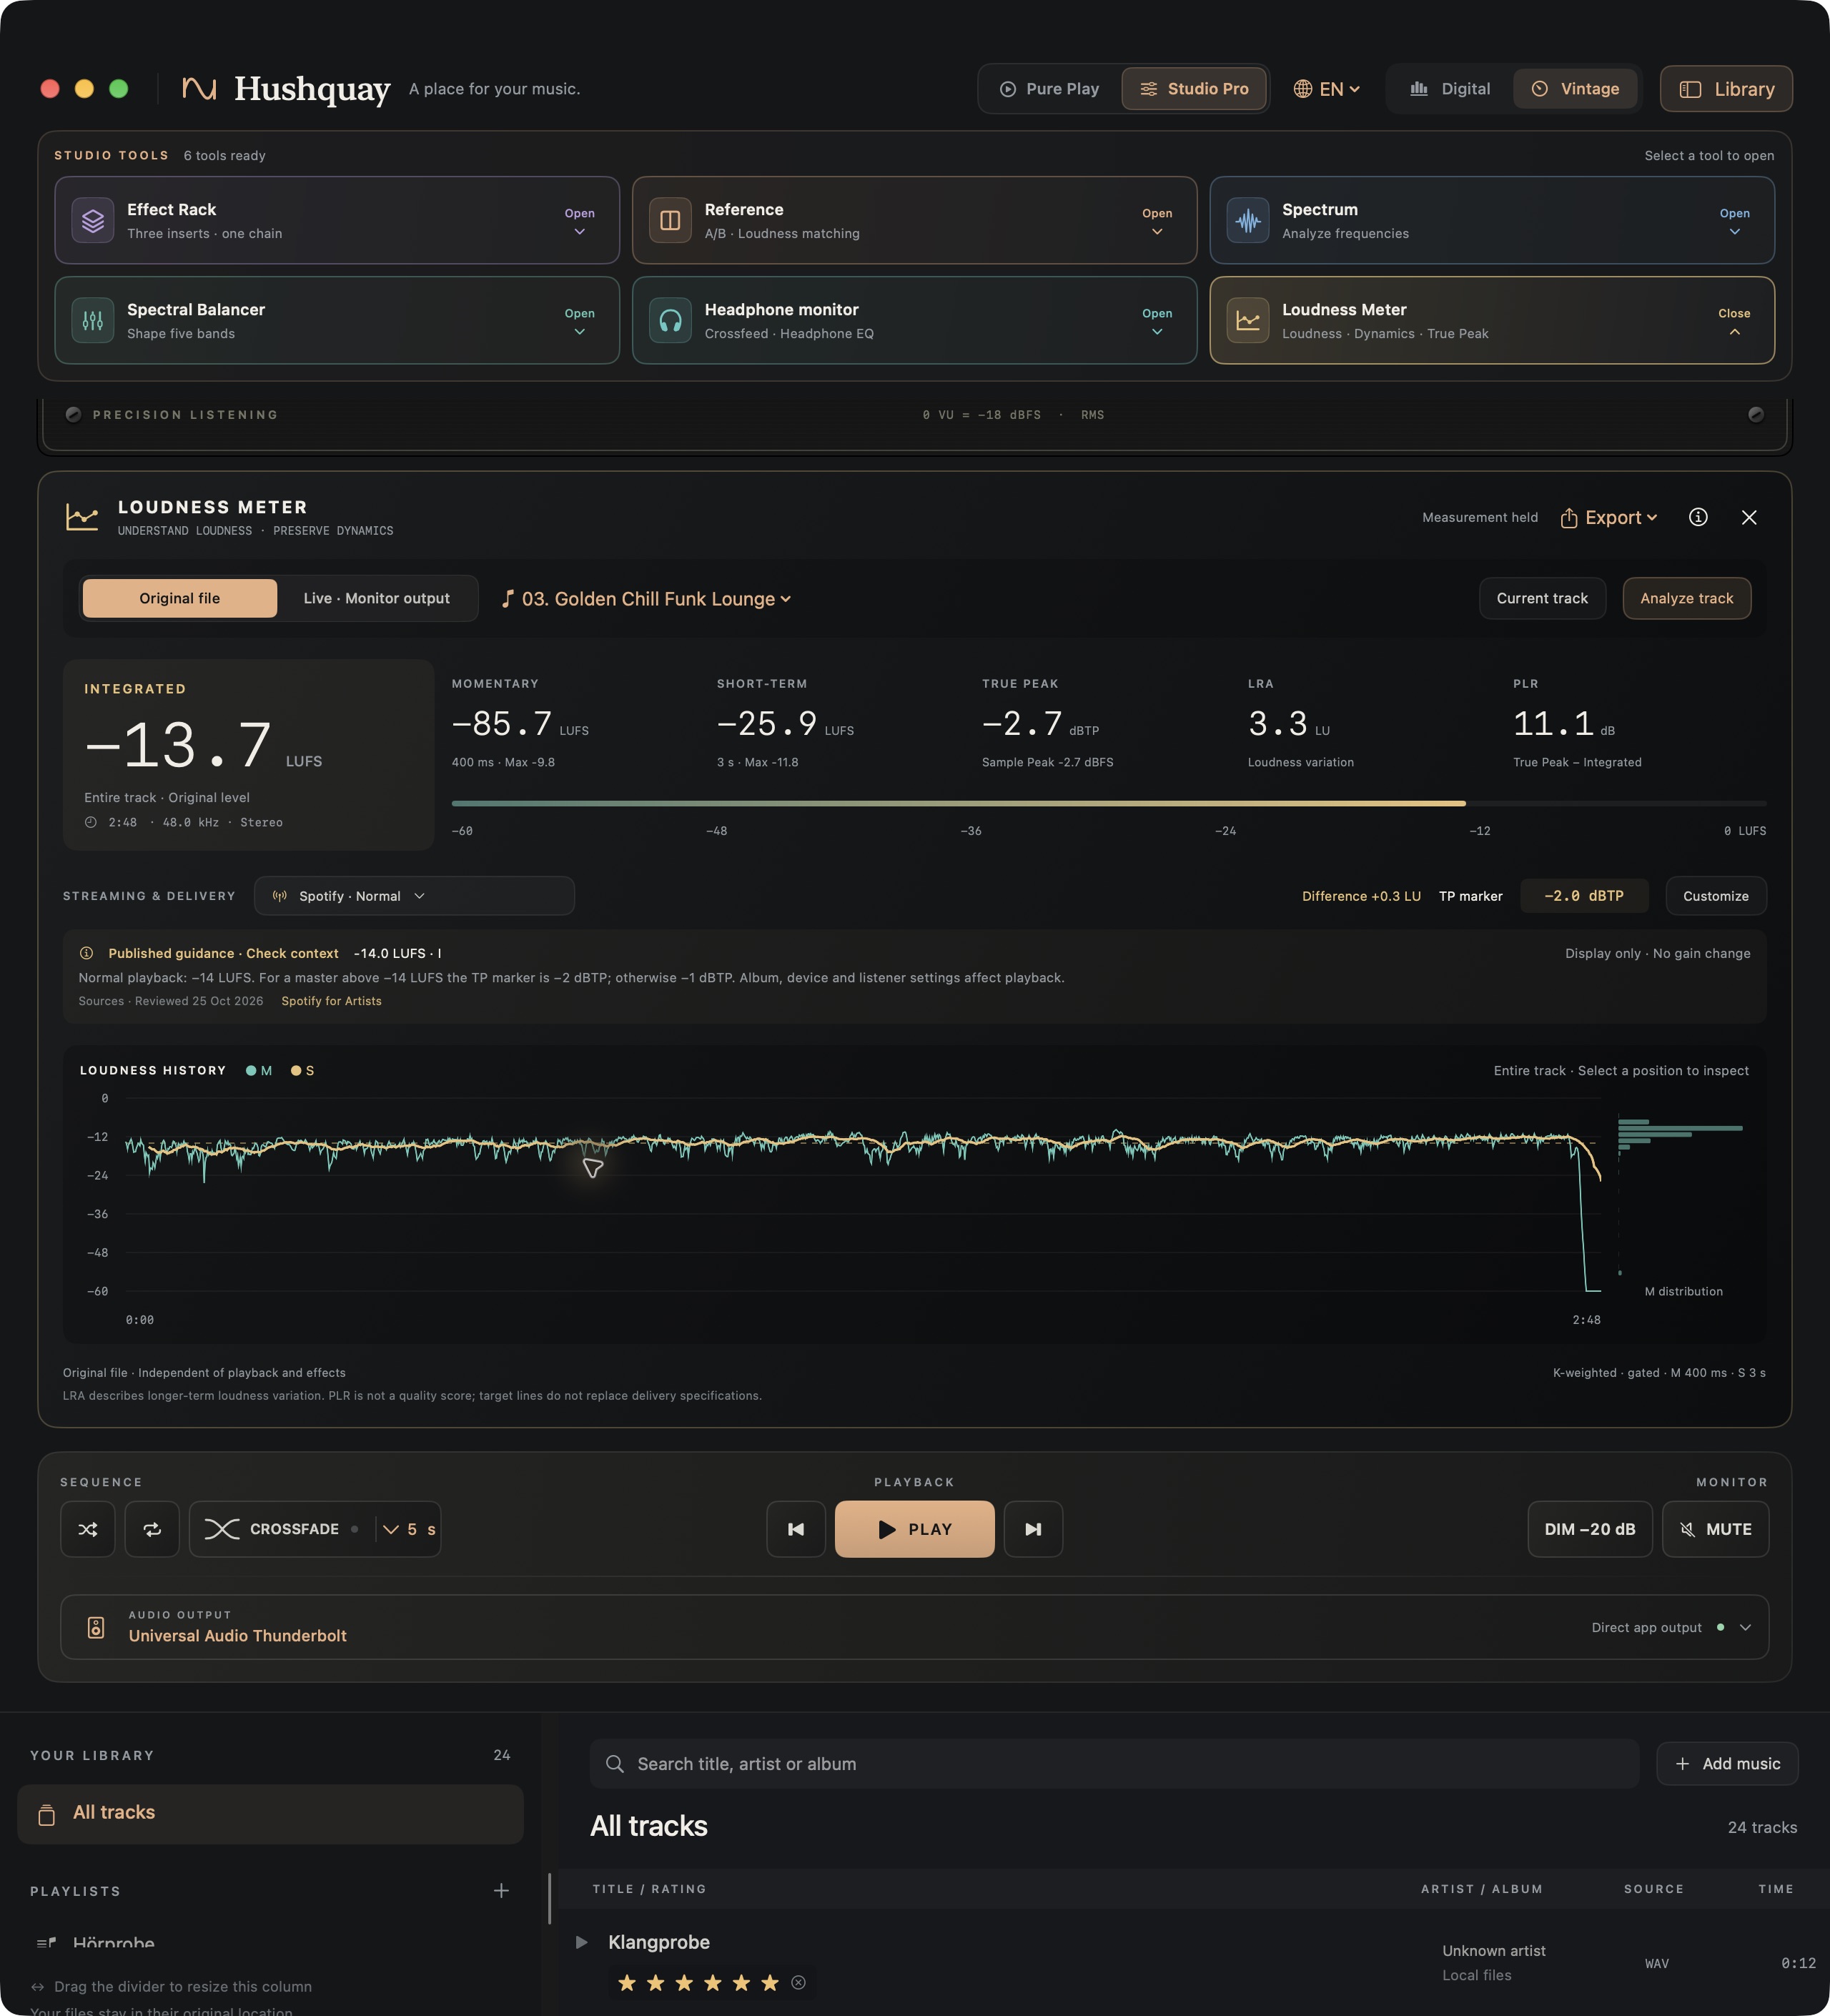Click the loudness history position marker
This screenshot has height=2016, width=1830.
click(x=593, y=1167)
